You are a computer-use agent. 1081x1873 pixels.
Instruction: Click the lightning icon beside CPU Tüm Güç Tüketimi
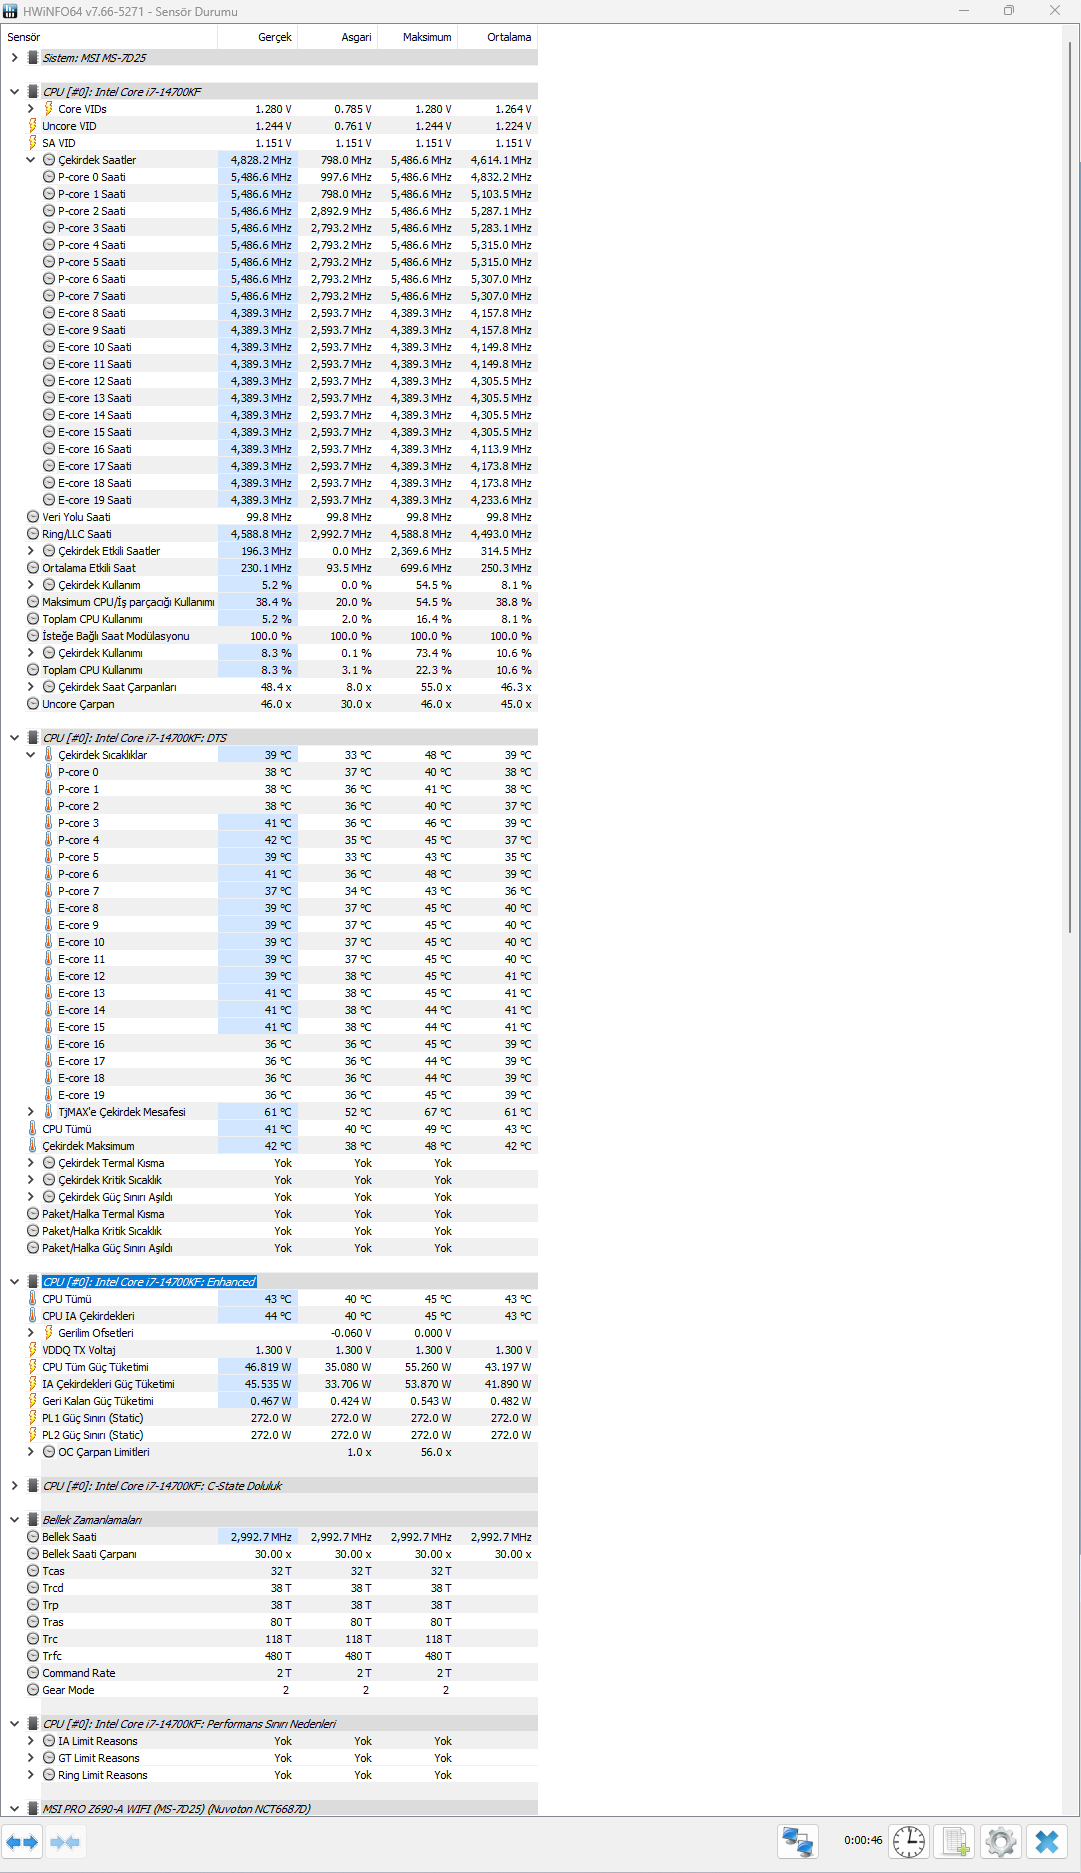32,1367
